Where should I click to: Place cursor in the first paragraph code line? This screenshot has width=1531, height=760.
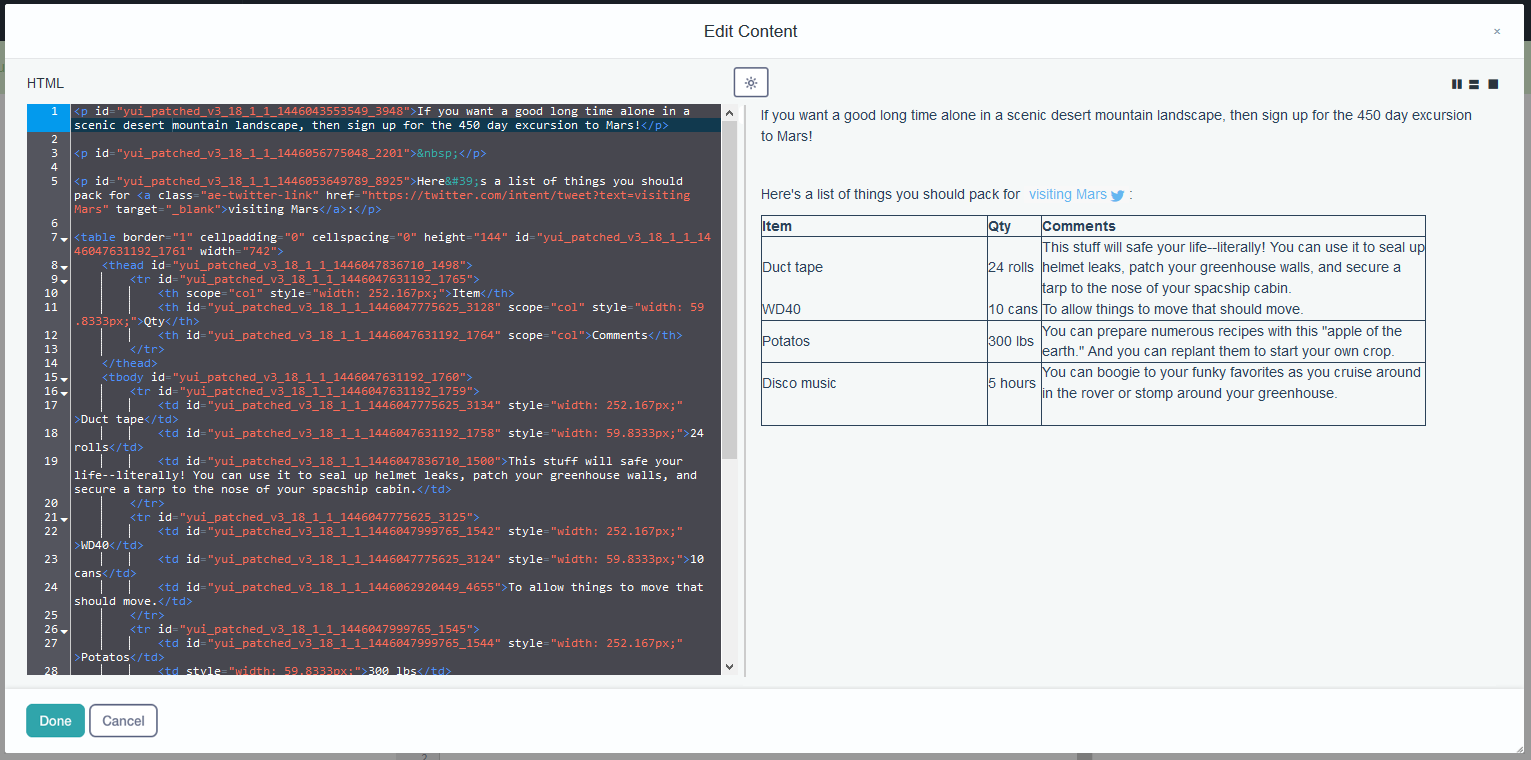pos(395,118)
